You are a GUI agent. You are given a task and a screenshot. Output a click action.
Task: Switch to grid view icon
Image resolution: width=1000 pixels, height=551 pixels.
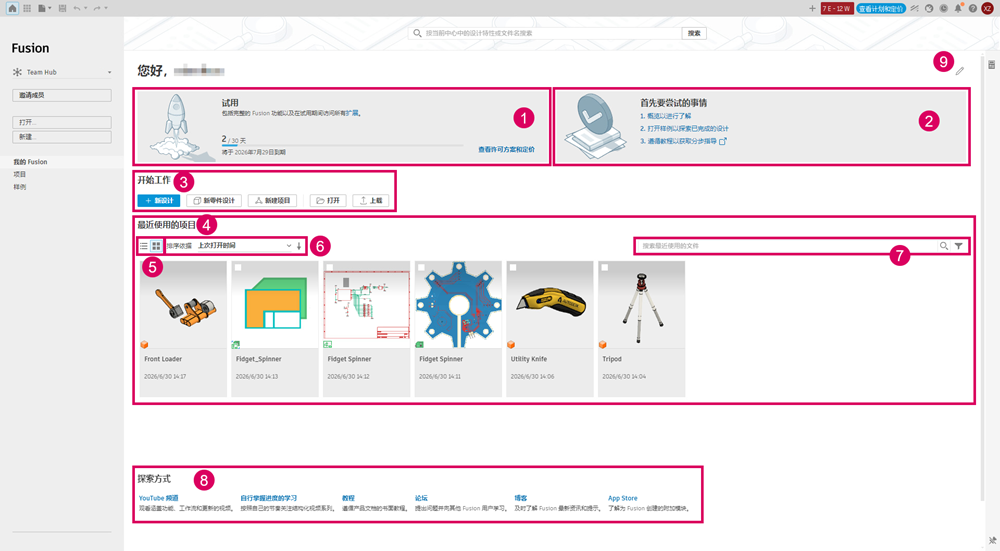156,246
